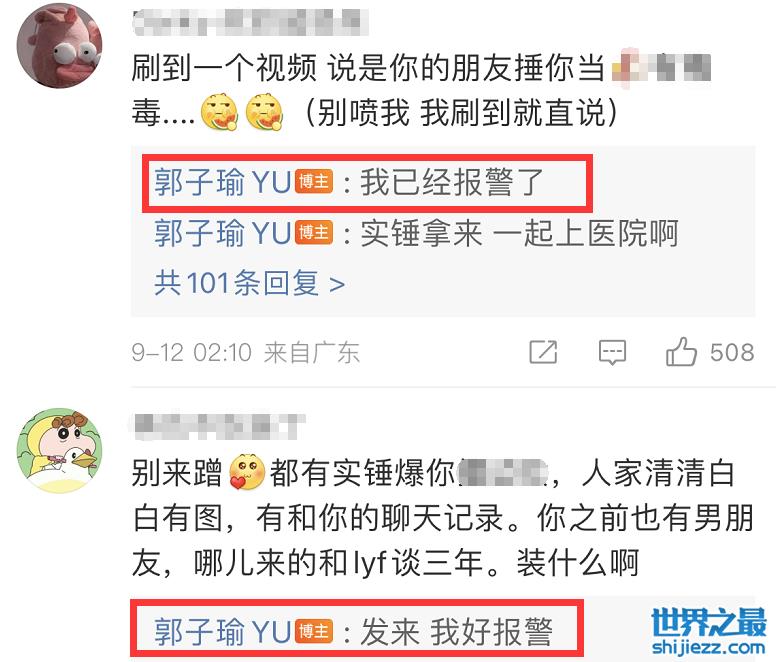Open the blurred username of the first commenter
776x662 pixels.
pyautogui.click(x=250, y=22)
